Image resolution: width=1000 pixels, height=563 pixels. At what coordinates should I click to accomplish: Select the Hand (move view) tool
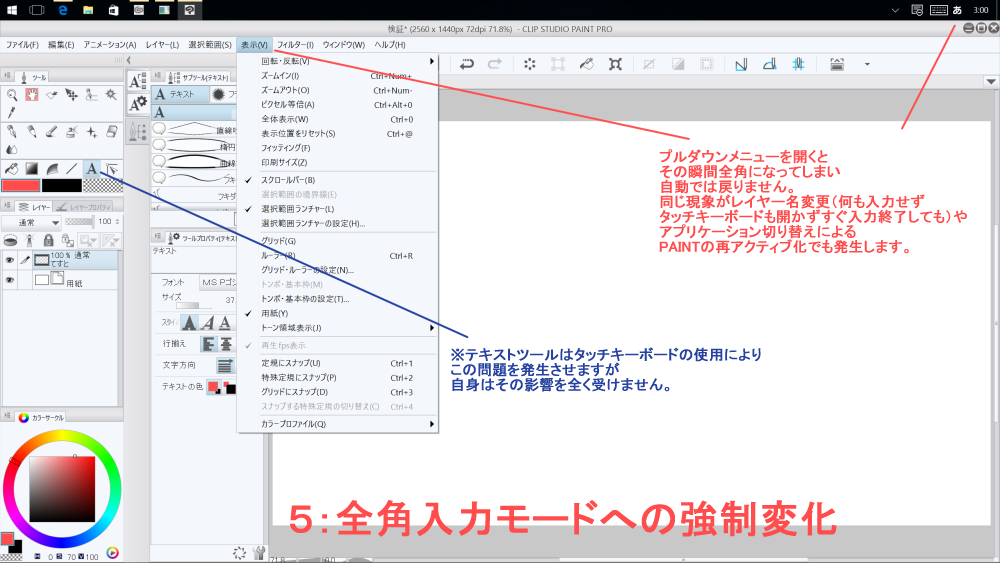31,95
